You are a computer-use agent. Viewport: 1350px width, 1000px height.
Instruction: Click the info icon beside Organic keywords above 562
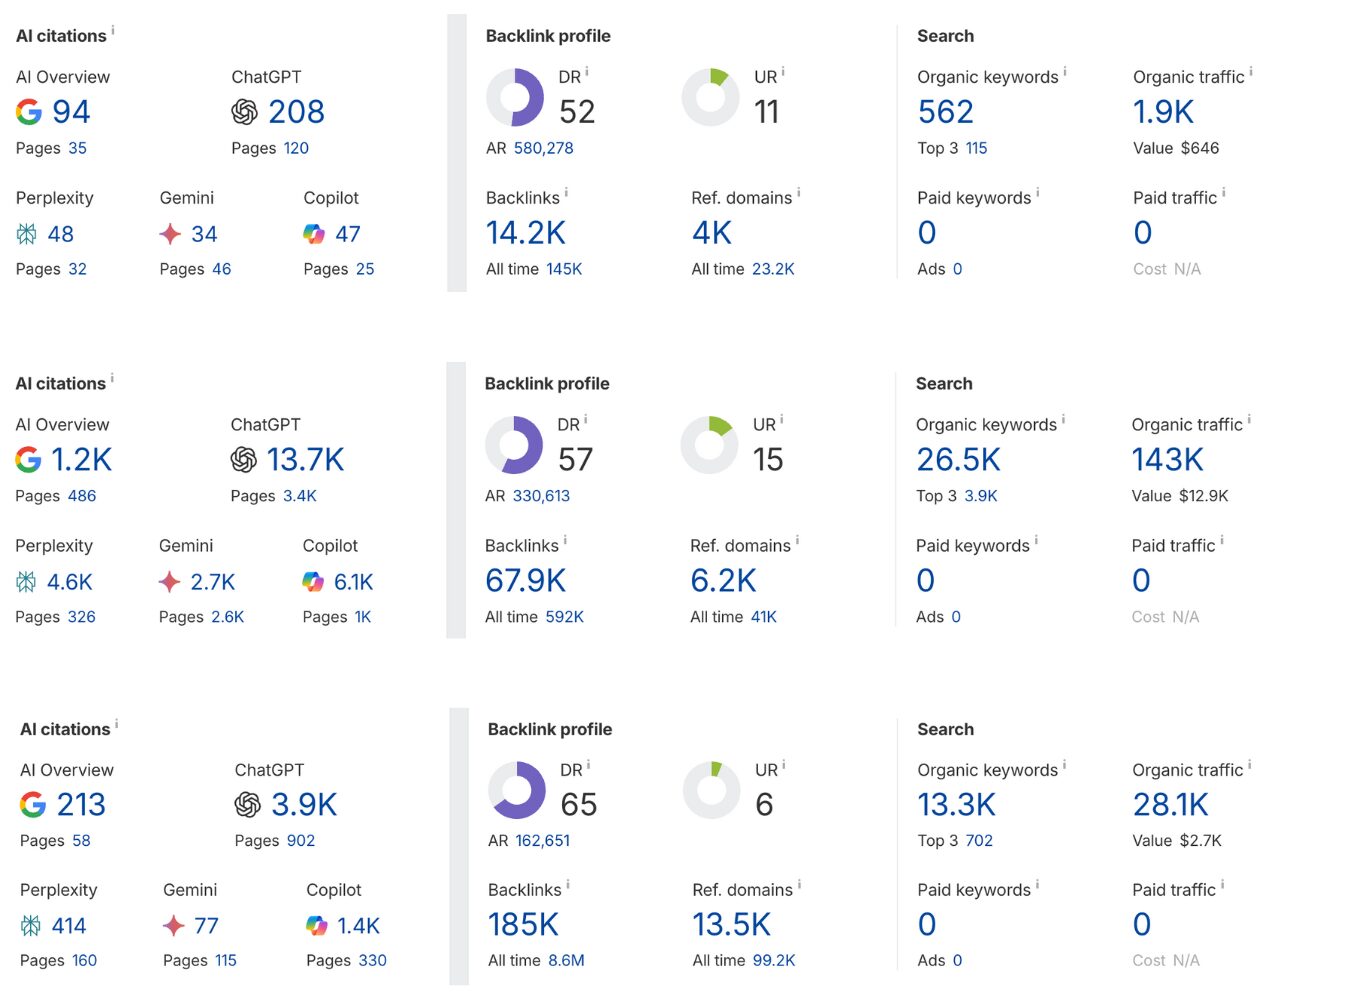(x=1065, y=72)
